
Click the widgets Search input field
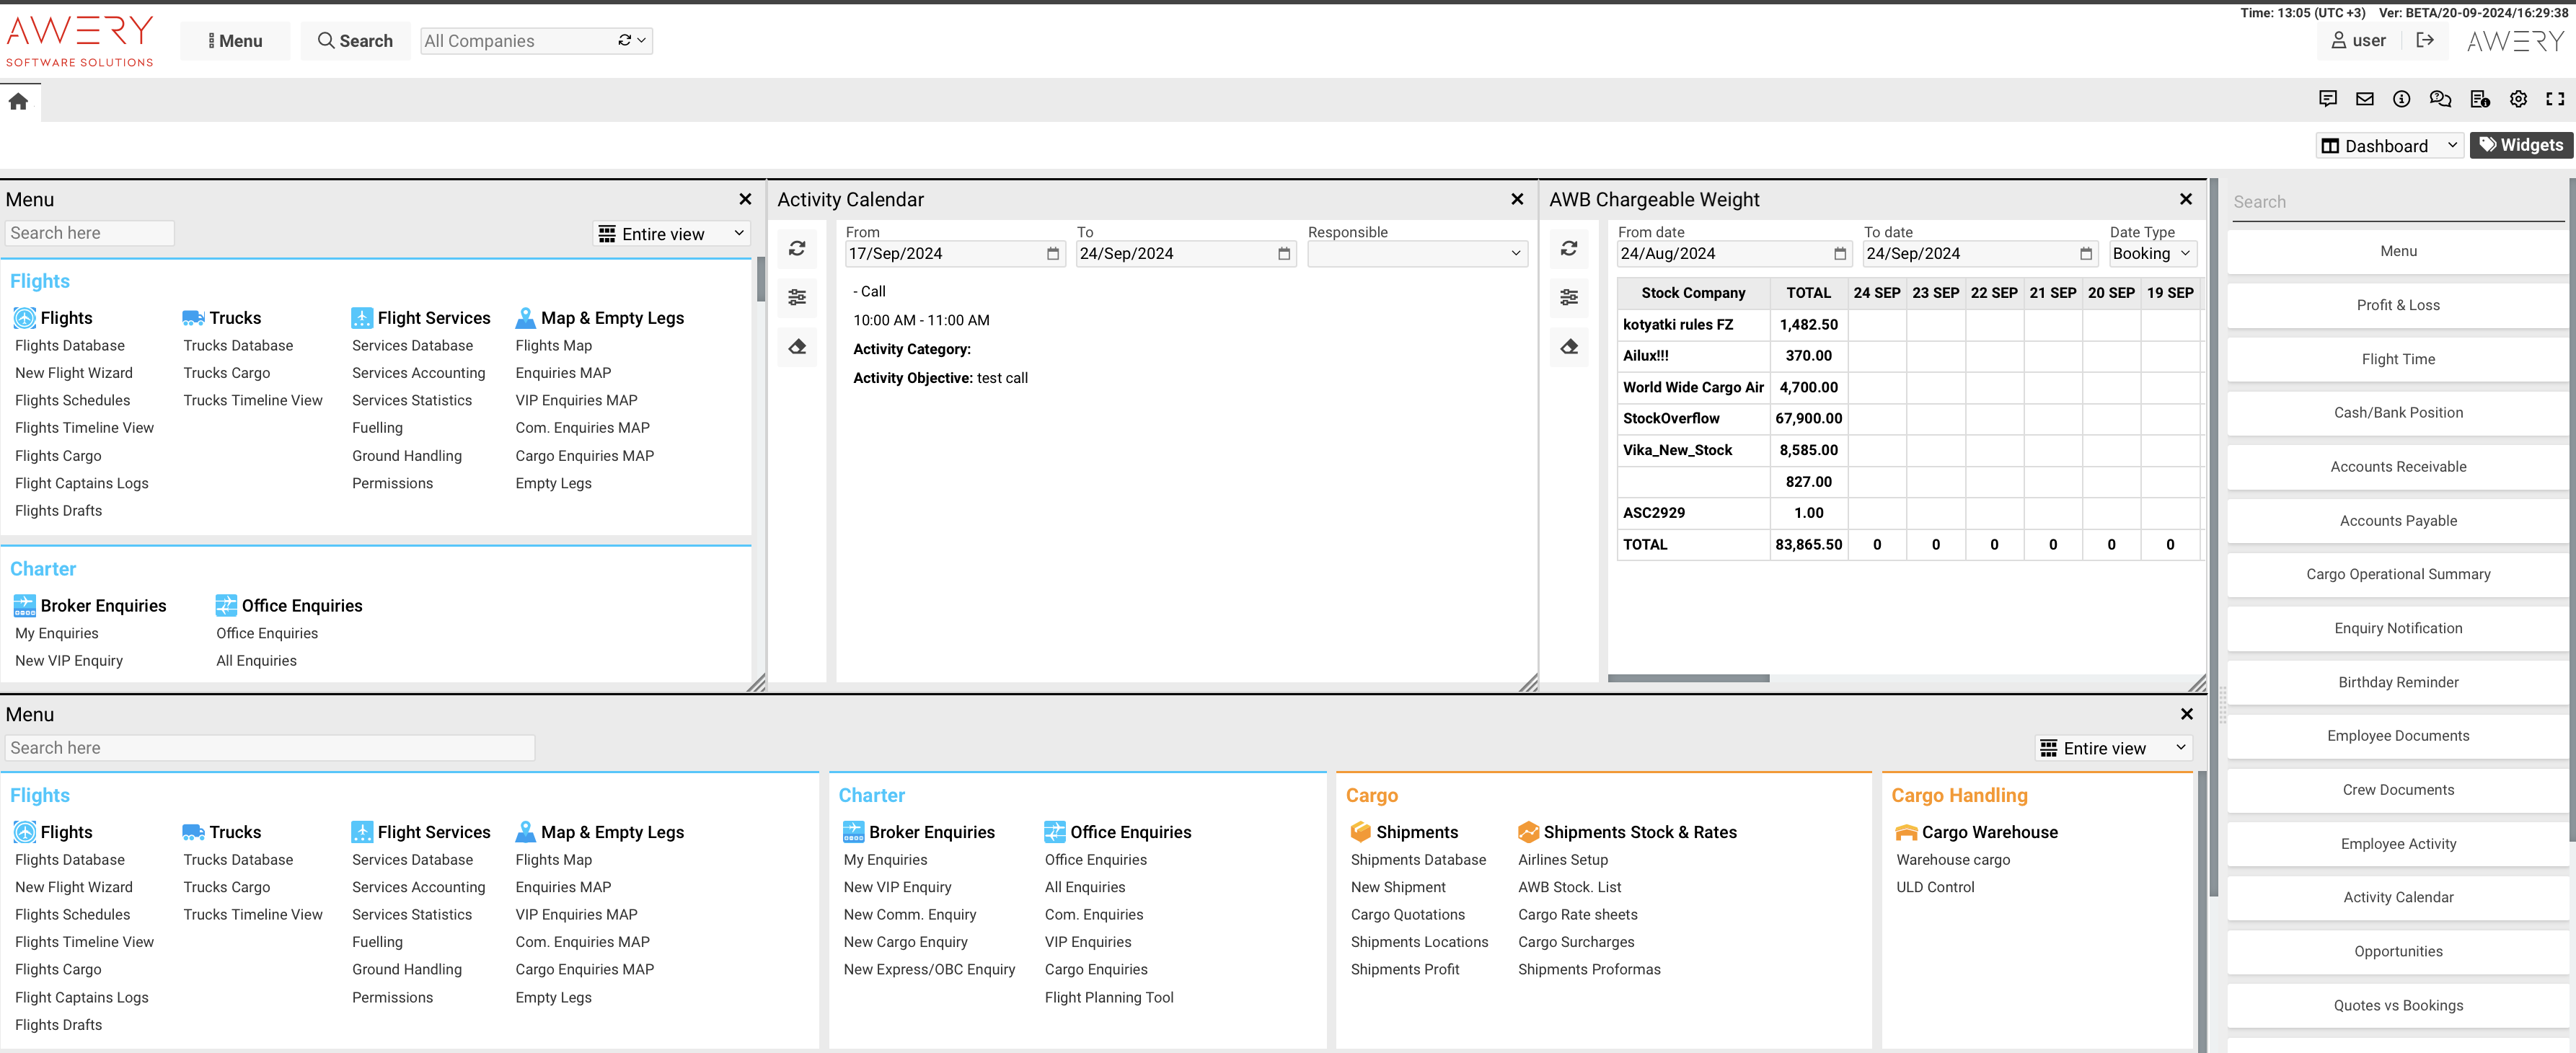[2397, 202]
